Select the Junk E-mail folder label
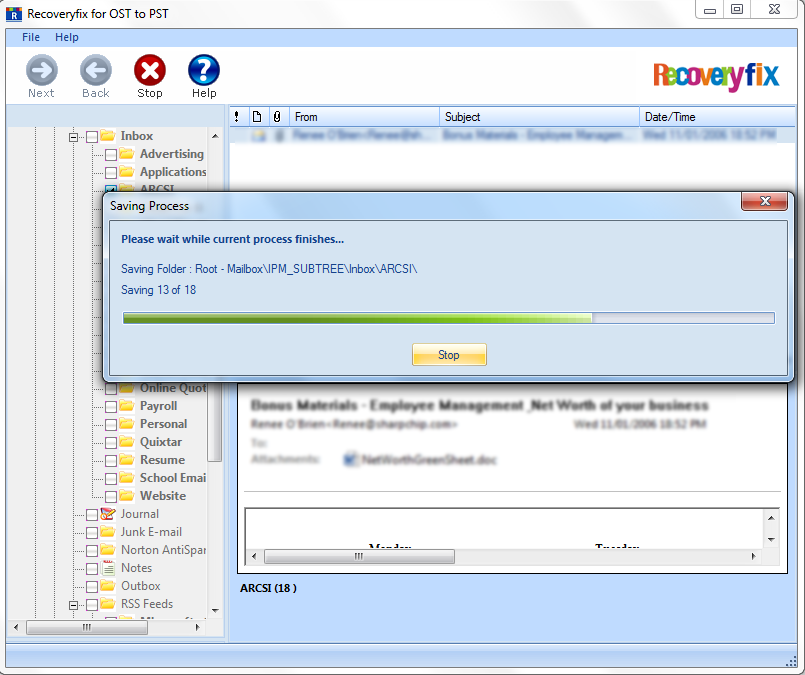The height and width of the screenshot is (675, 805). [151, 532]
